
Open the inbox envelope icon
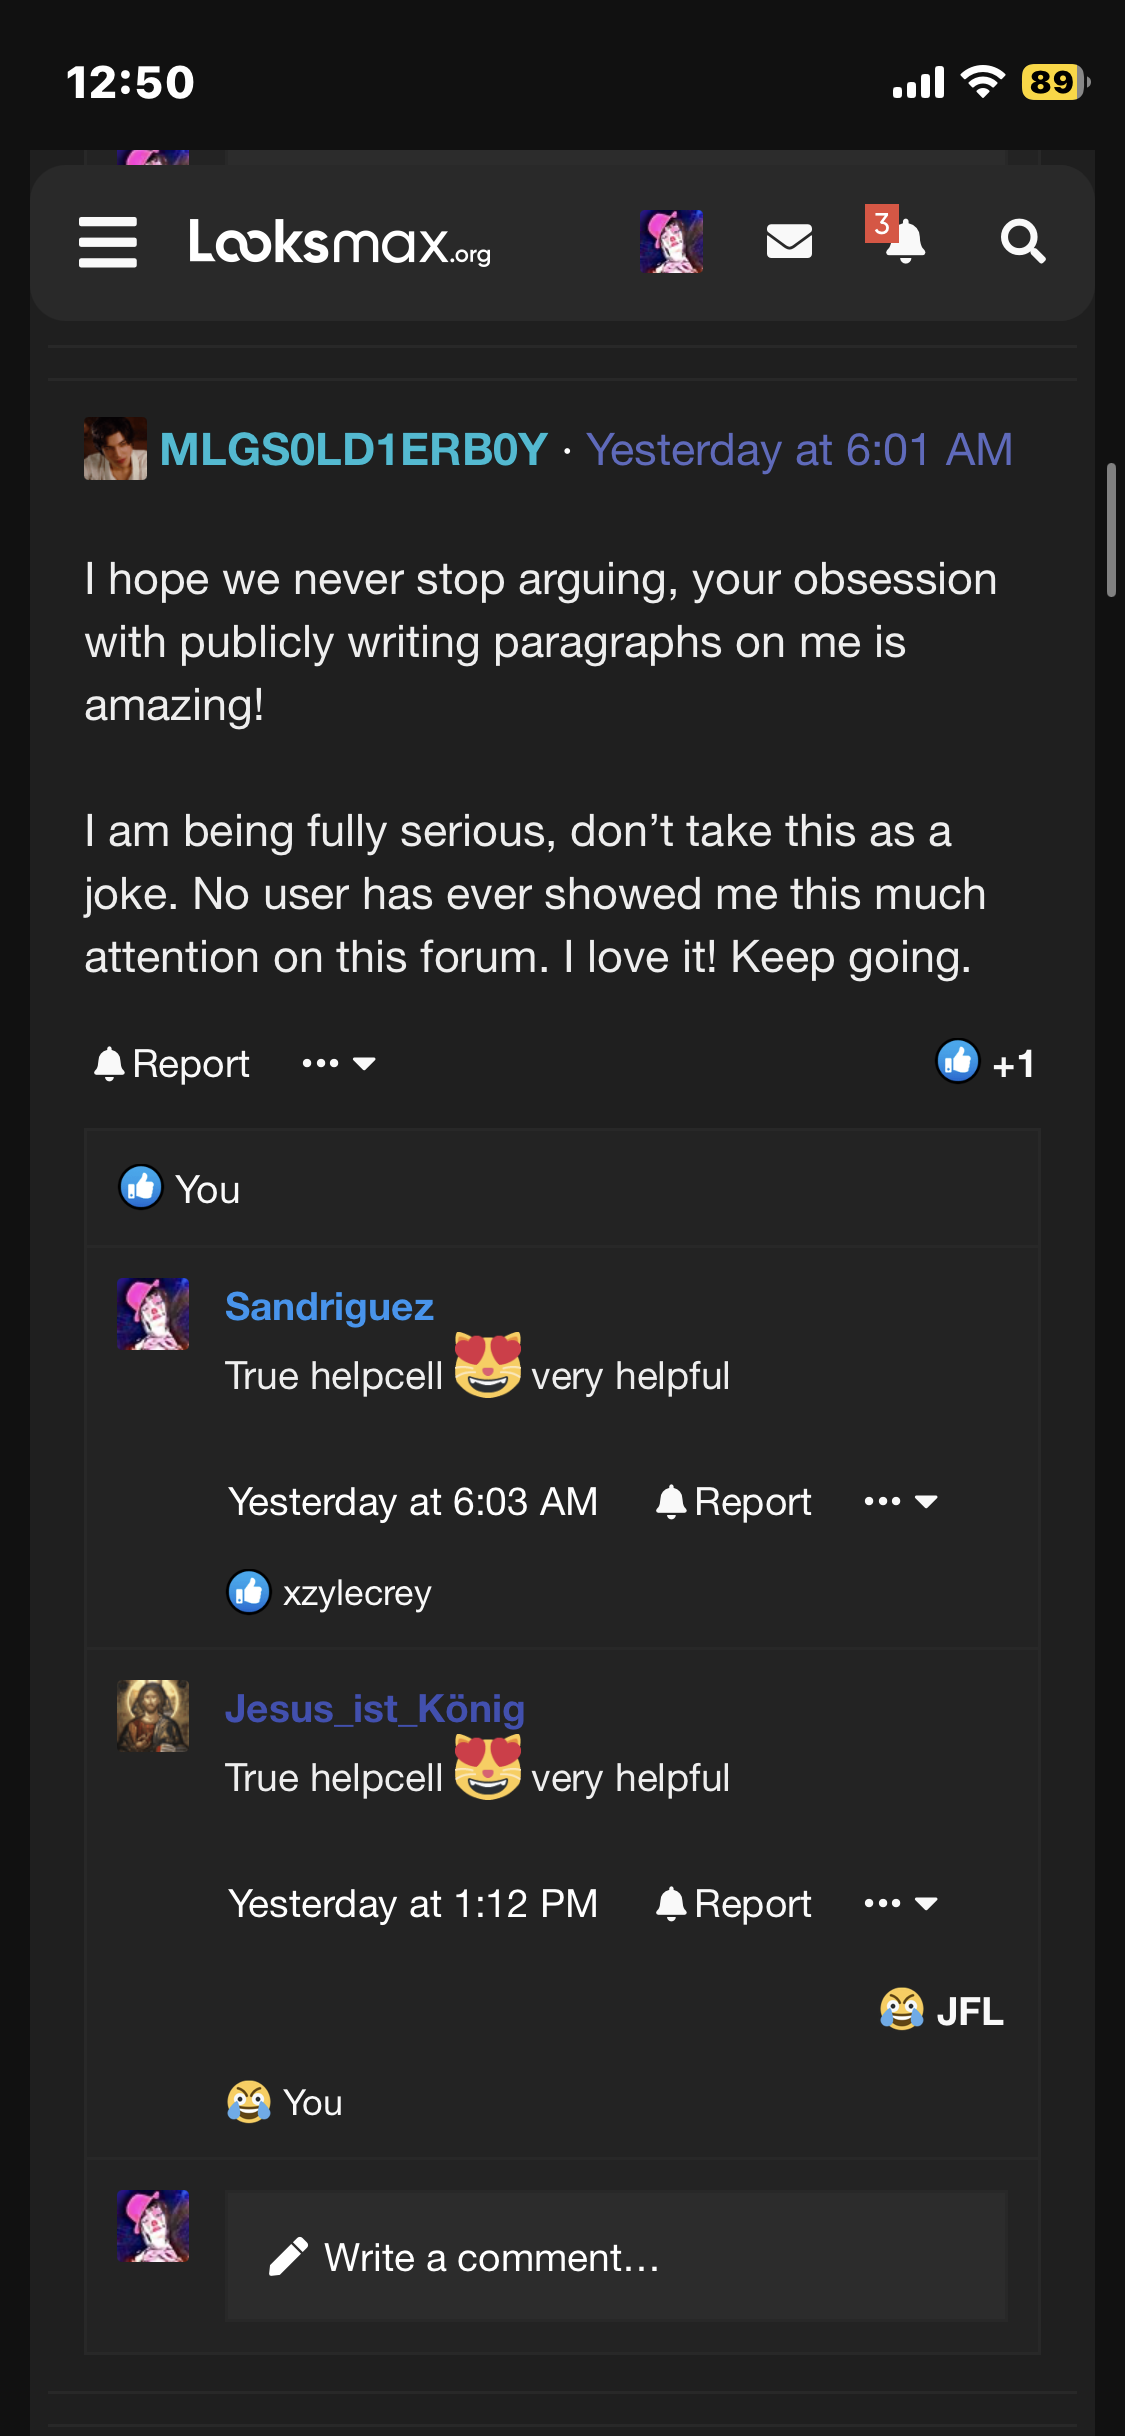coord(789,242)
